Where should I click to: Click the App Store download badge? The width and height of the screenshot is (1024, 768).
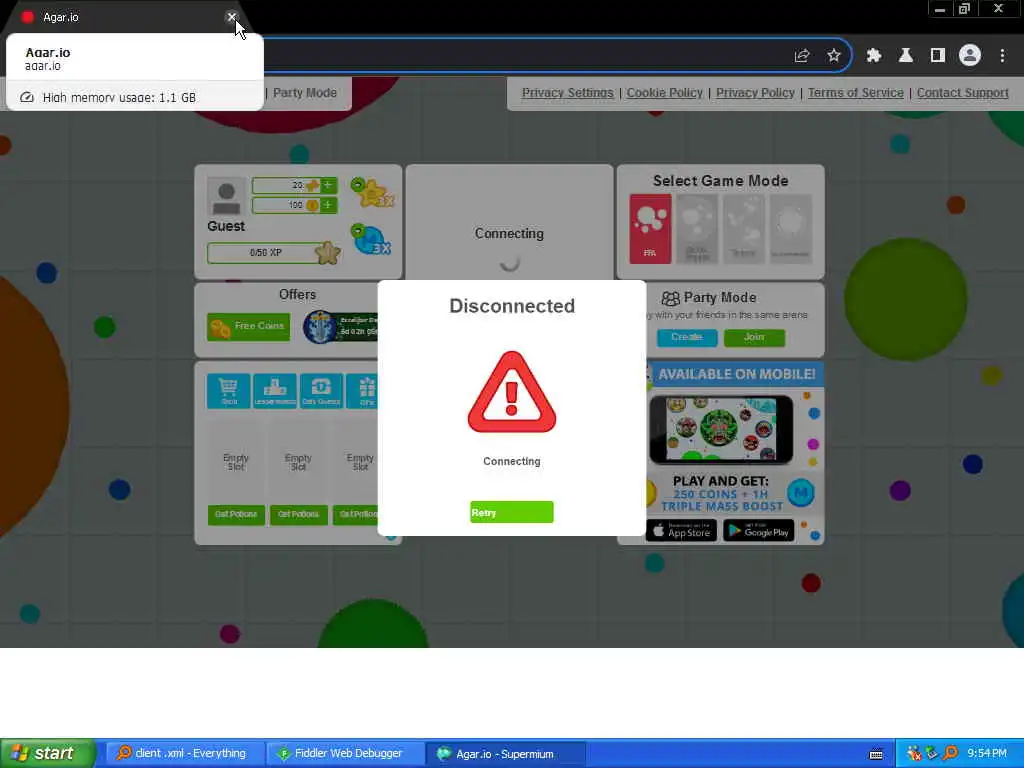pyautogui.click(x=681, y=531)
